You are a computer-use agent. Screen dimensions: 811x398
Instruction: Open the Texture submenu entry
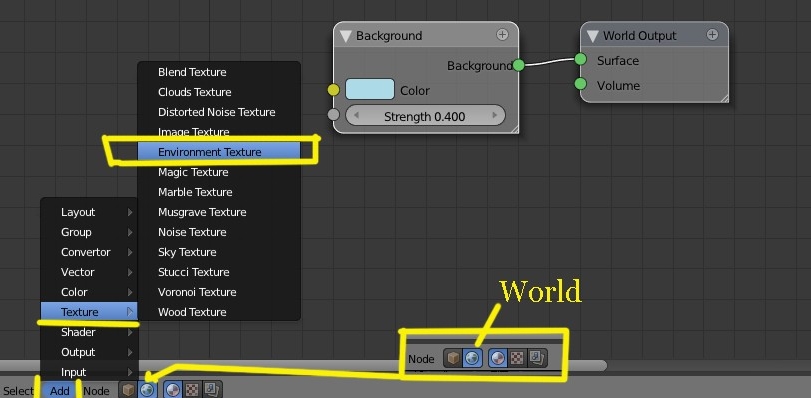click(x=89, y=312)
